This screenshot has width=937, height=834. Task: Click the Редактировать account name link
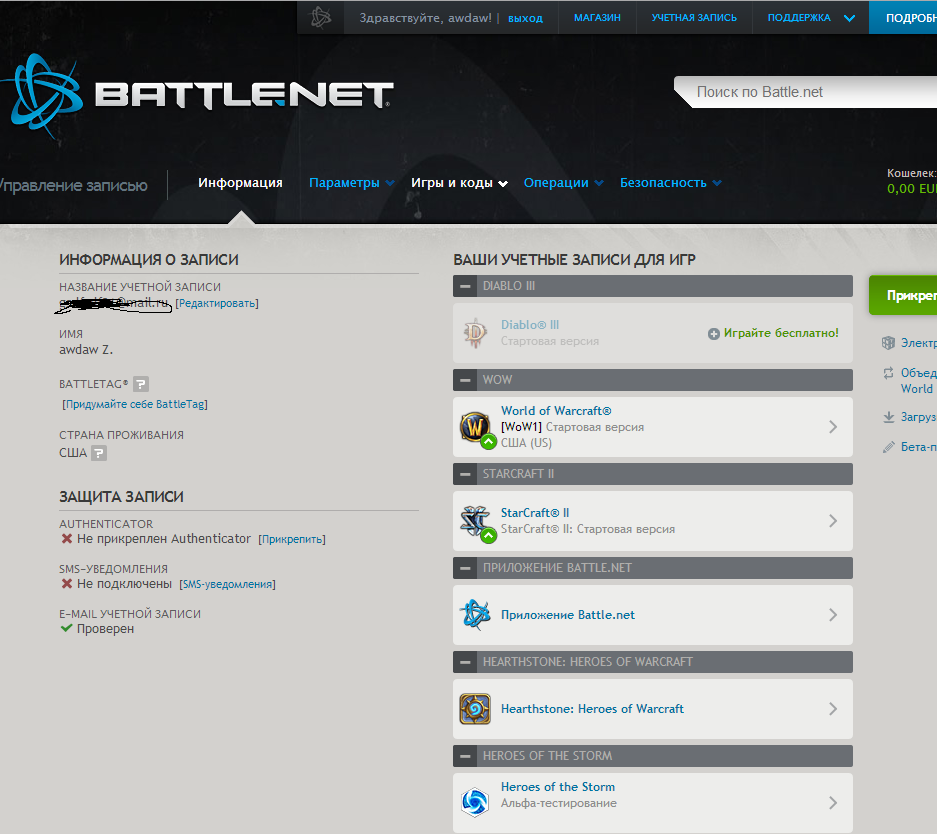coord(217,303)
